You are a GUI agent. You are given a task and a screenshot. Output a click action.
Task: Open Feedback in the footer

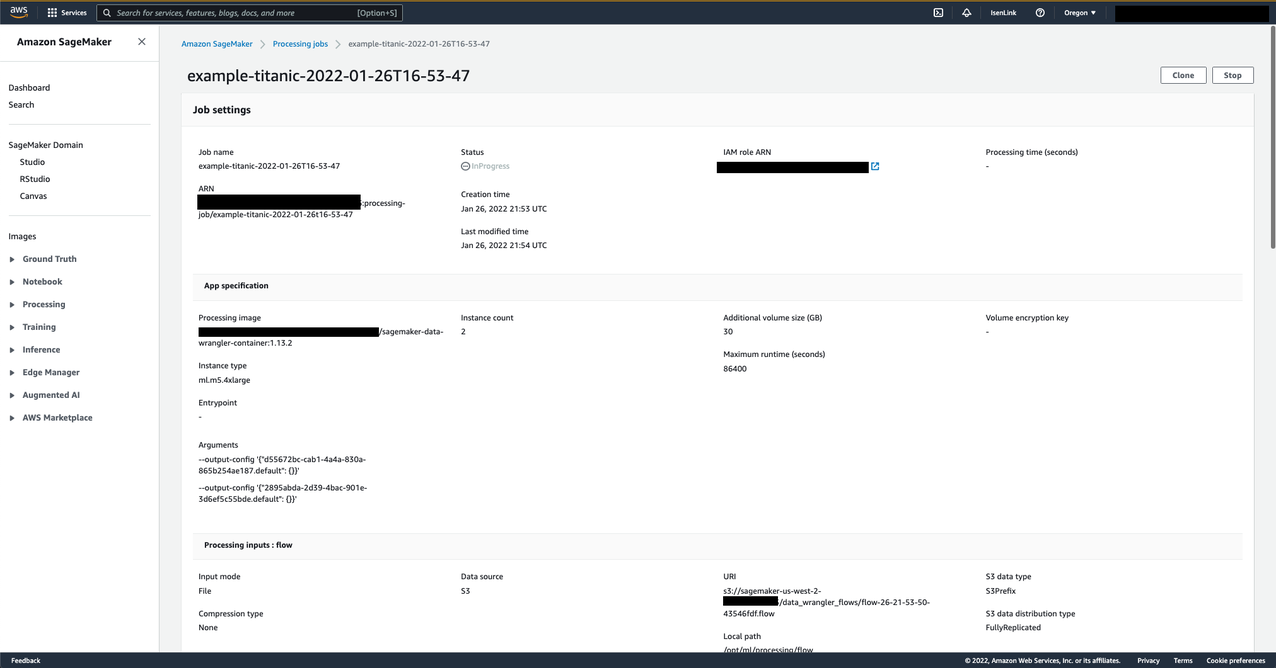coord(25,660)
